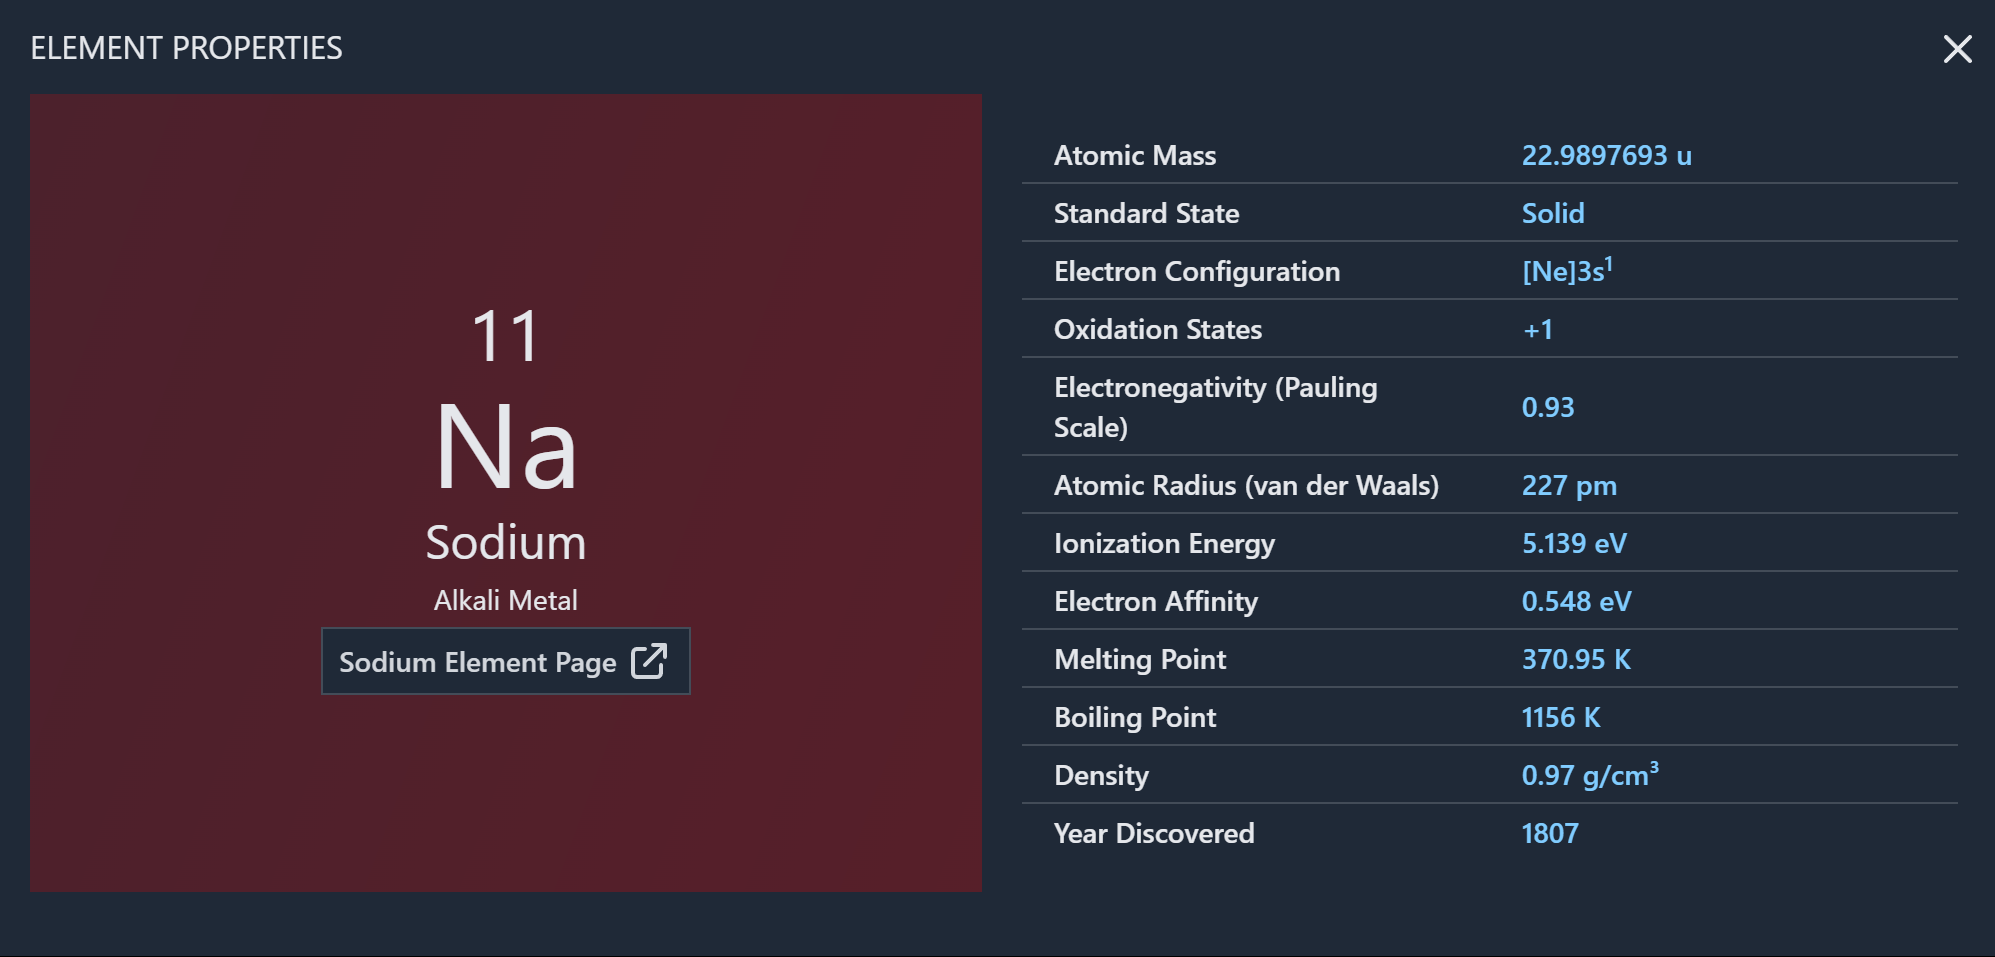
Task: Click the external link icon beside Sodium Element Page
Action: [649, 661]
